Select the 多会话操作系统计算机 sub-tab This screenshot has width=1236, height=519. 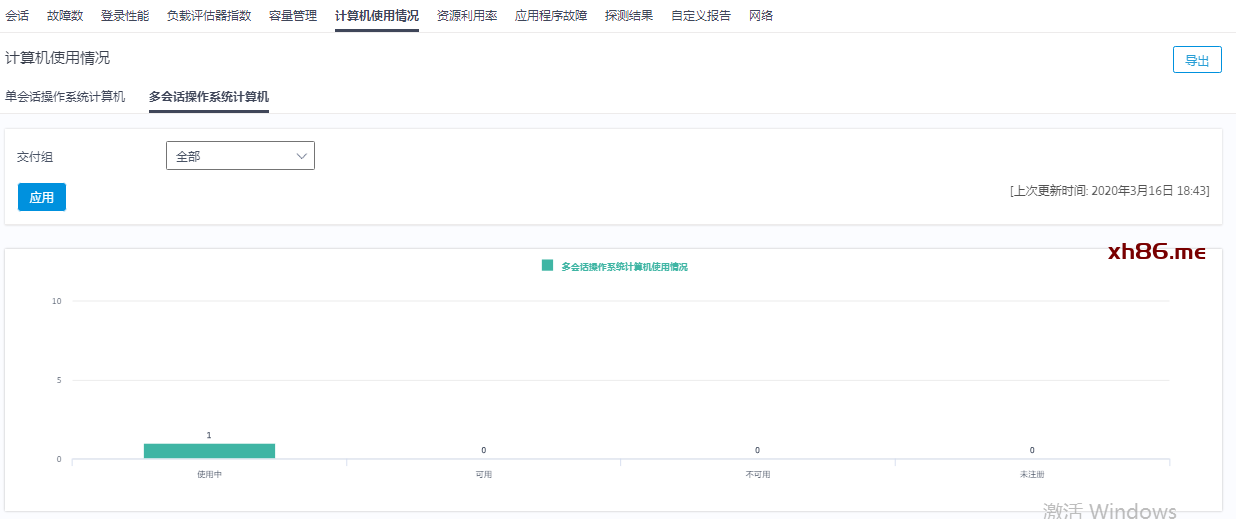coord(209,97)
